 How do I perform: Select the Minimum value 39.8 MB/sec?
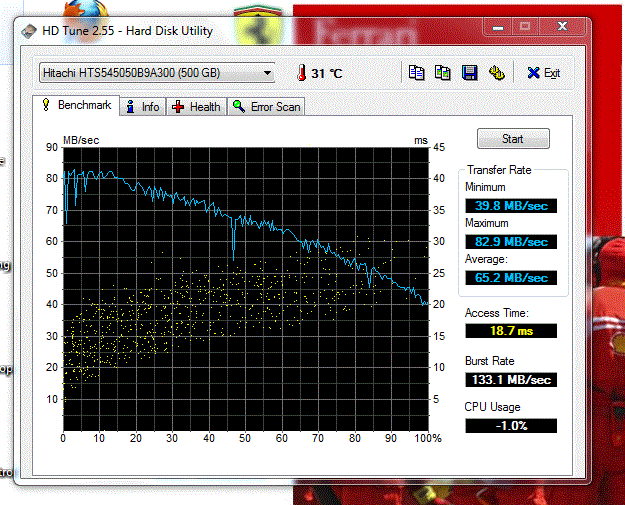[511, 206]
